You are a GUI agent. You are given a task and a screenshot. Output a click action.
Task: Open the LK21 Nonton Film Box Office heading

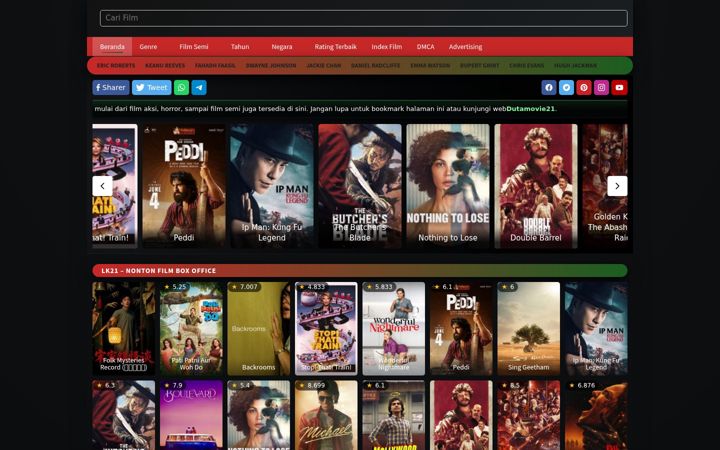tap(158, 270)
